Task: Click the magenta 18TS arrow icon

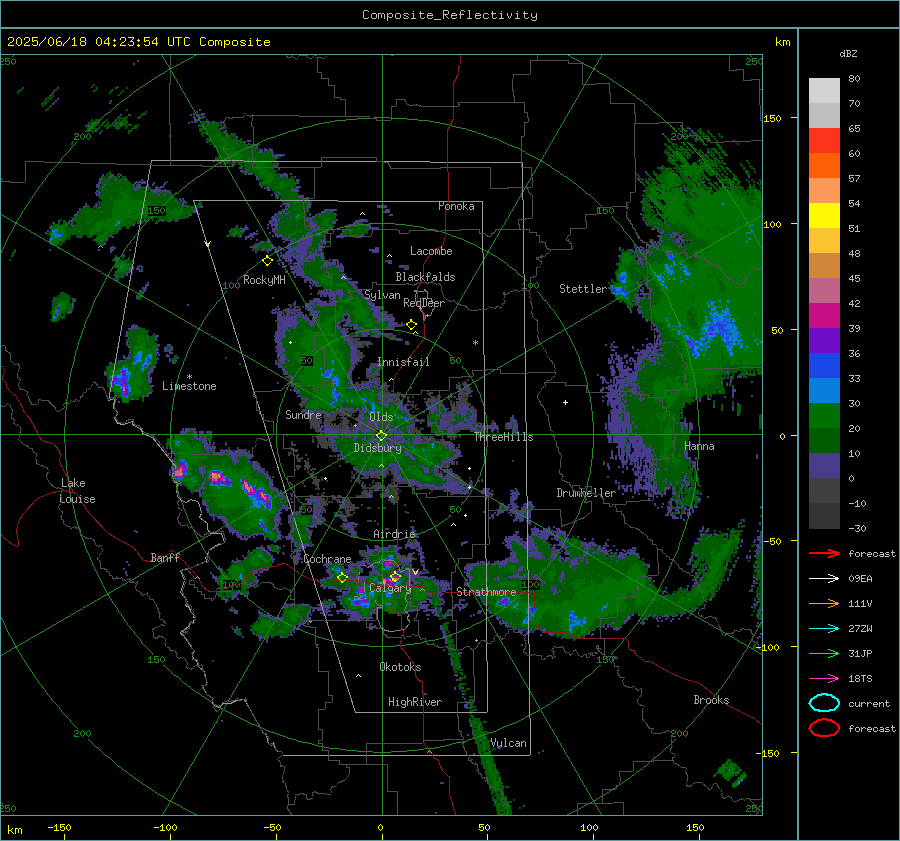Action: pyautogui.click(x=824, y=679)
